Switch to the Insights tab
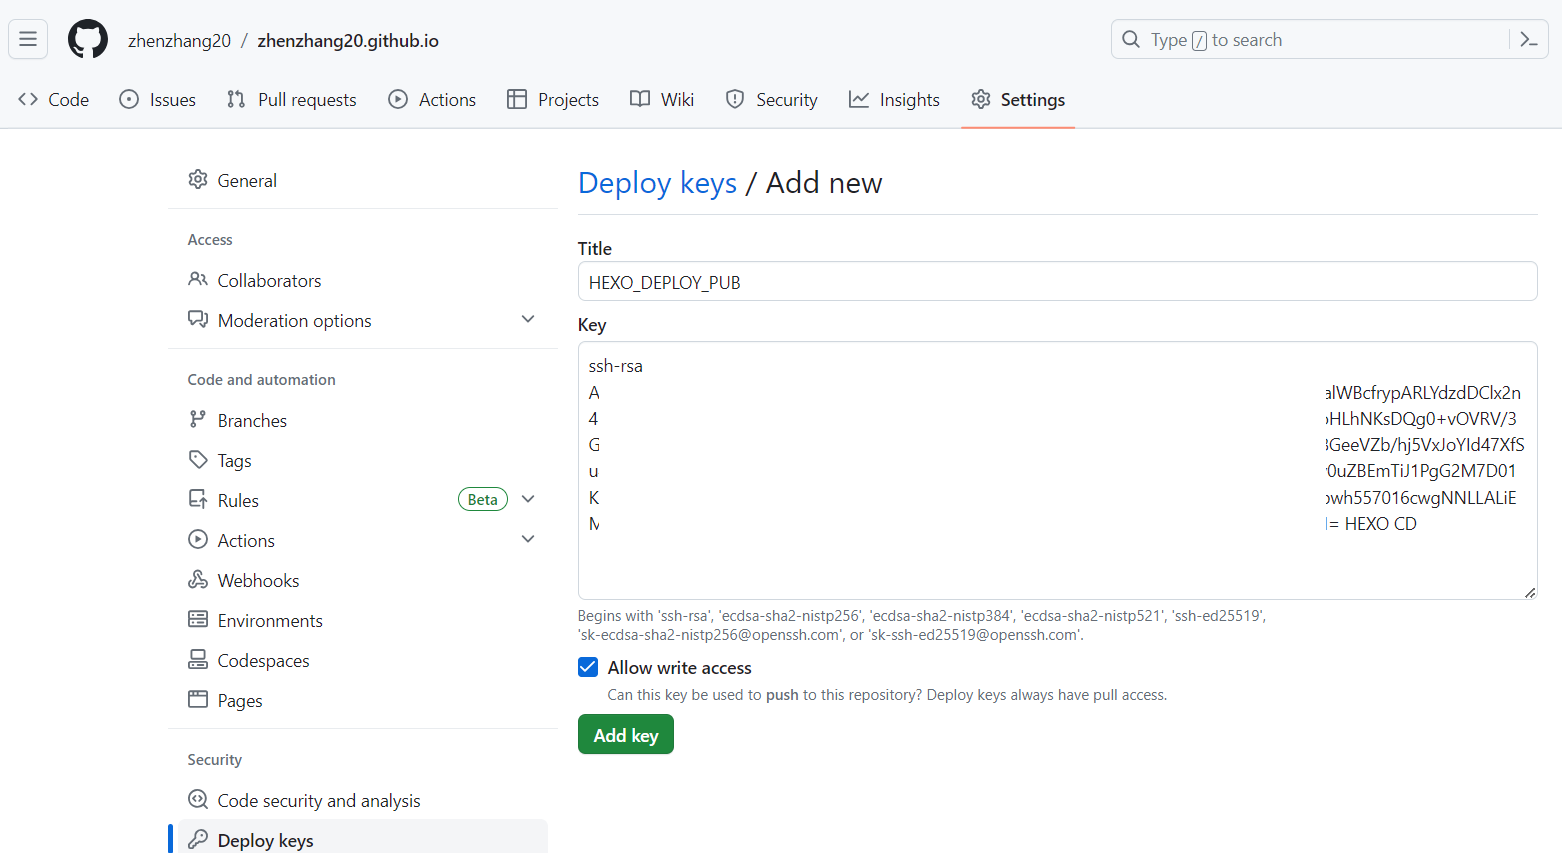The image size is (1562, 853). [x=894, y=99]
